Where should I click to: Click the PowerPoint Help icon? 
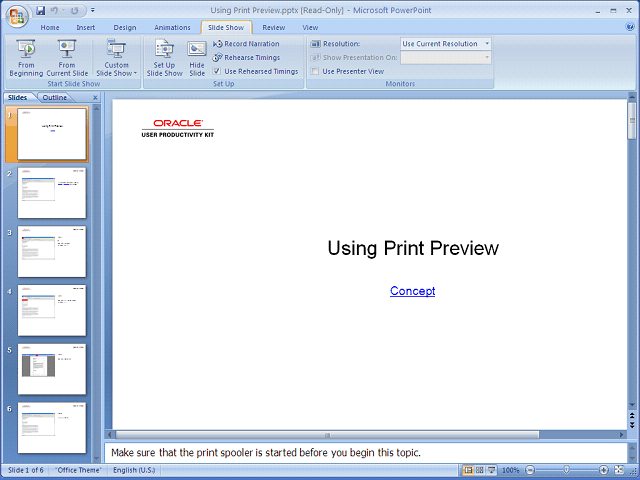click(629, 27)
